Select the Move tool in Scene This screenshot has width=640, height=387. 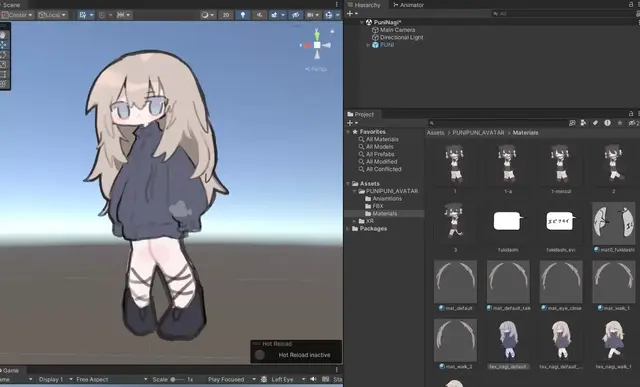3,45
